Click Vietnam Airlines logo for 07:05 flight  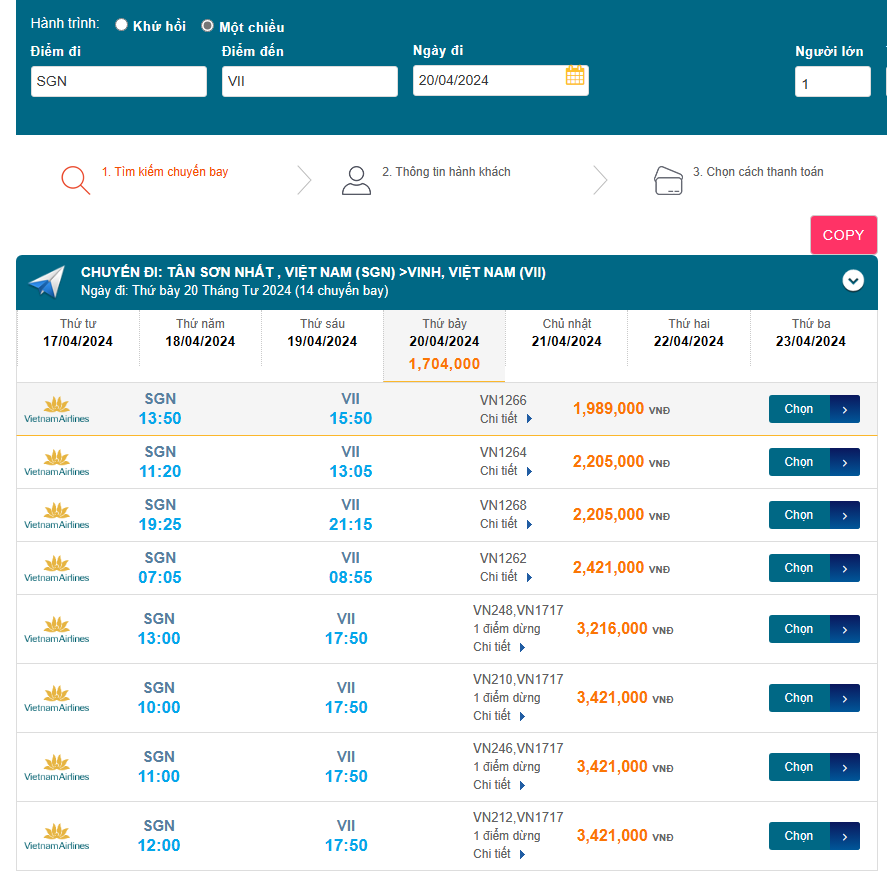point(57,568)
